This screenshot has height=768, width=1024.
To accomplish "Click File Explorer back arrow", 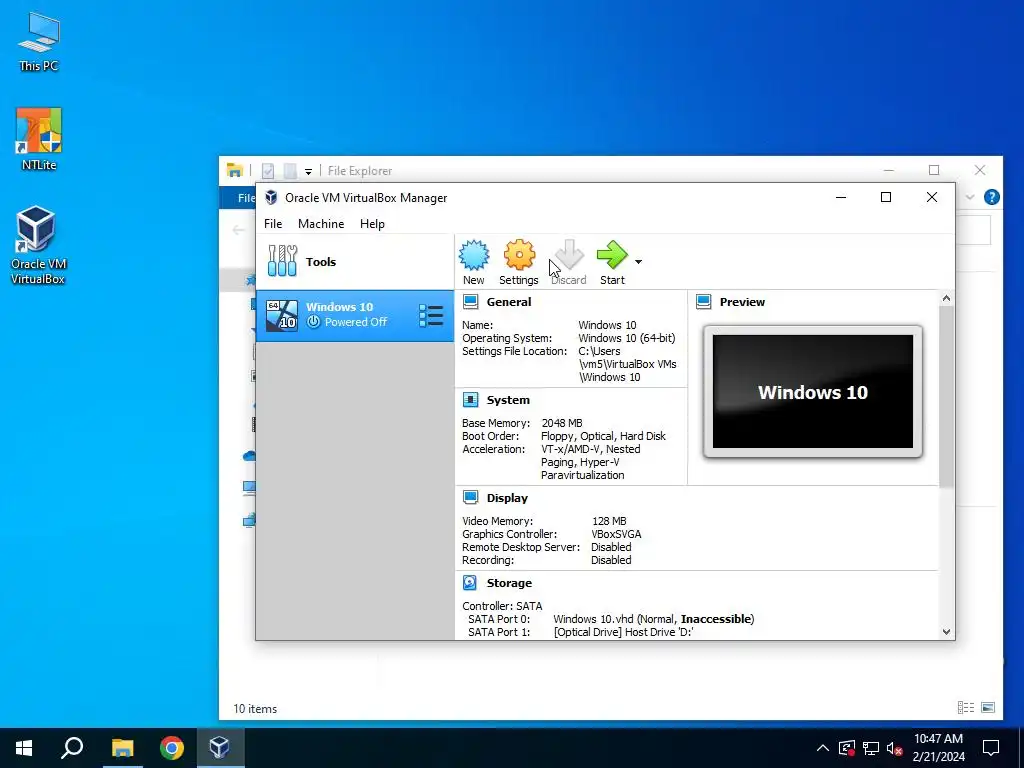I will click(238, 230).
